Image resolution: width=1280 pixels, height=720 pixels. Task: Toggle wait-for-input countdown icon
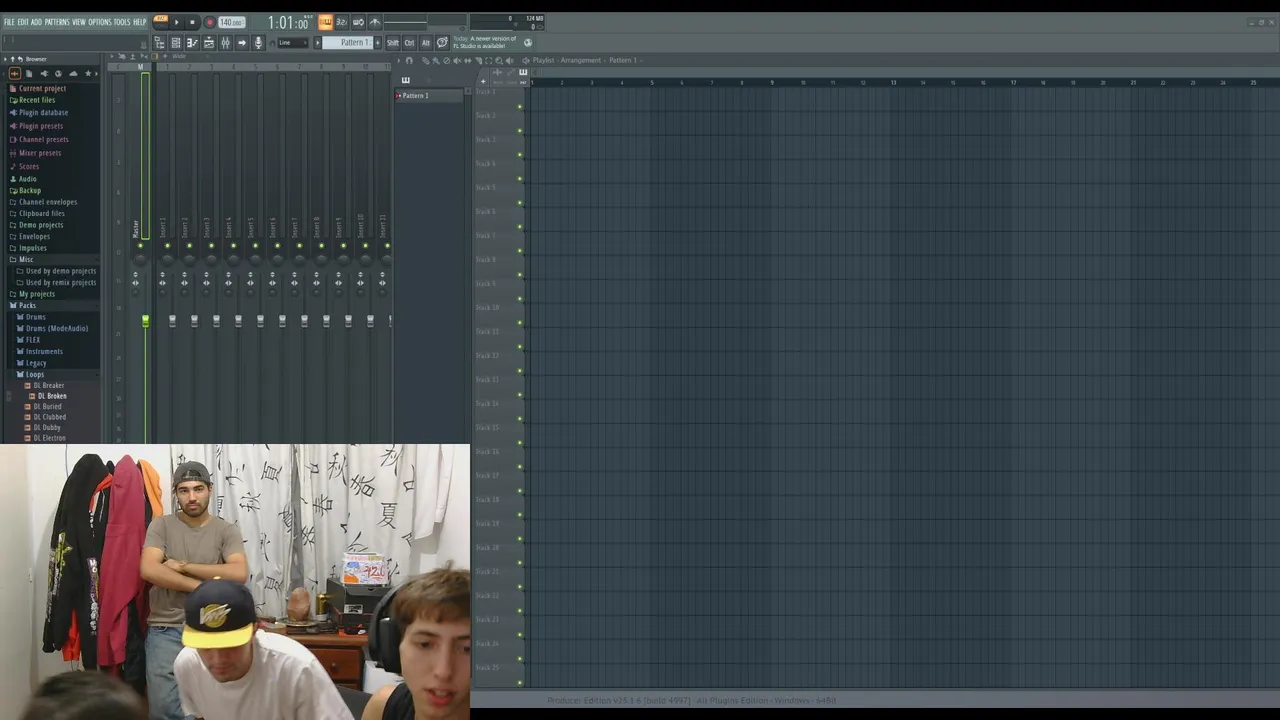pyautogui.click(x=341, y=22)
